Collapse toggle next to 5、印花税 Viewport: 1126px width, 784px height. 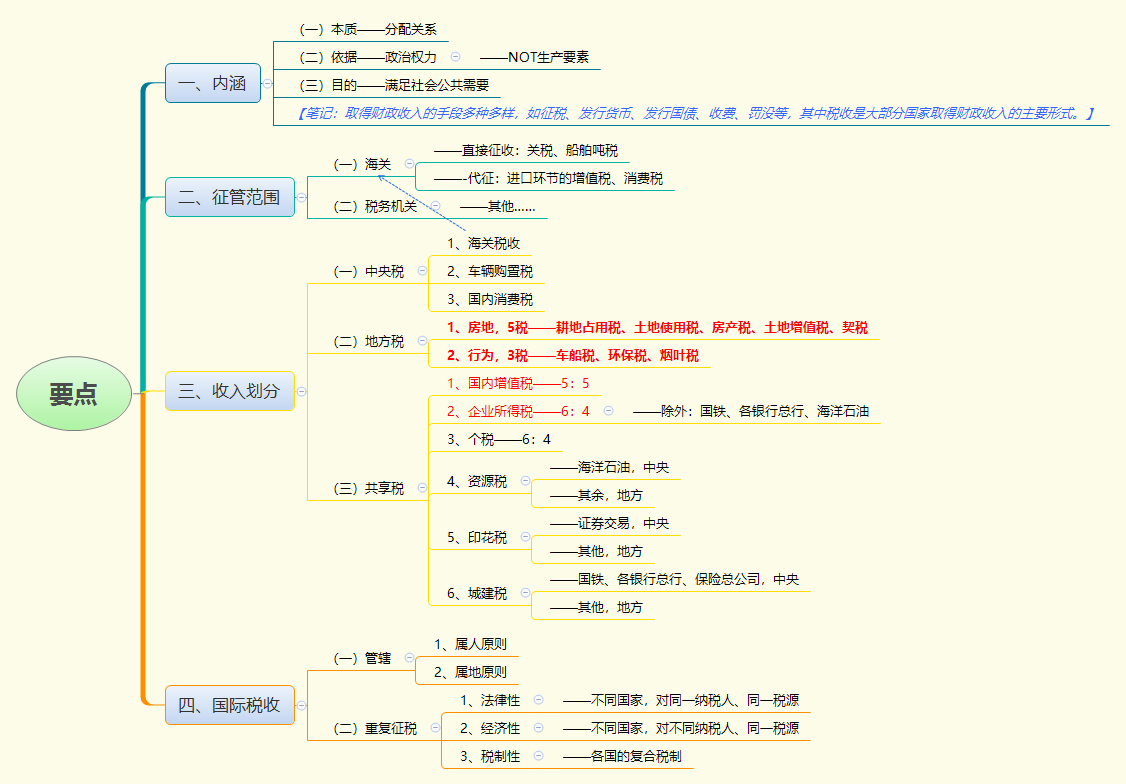(525, 536)
